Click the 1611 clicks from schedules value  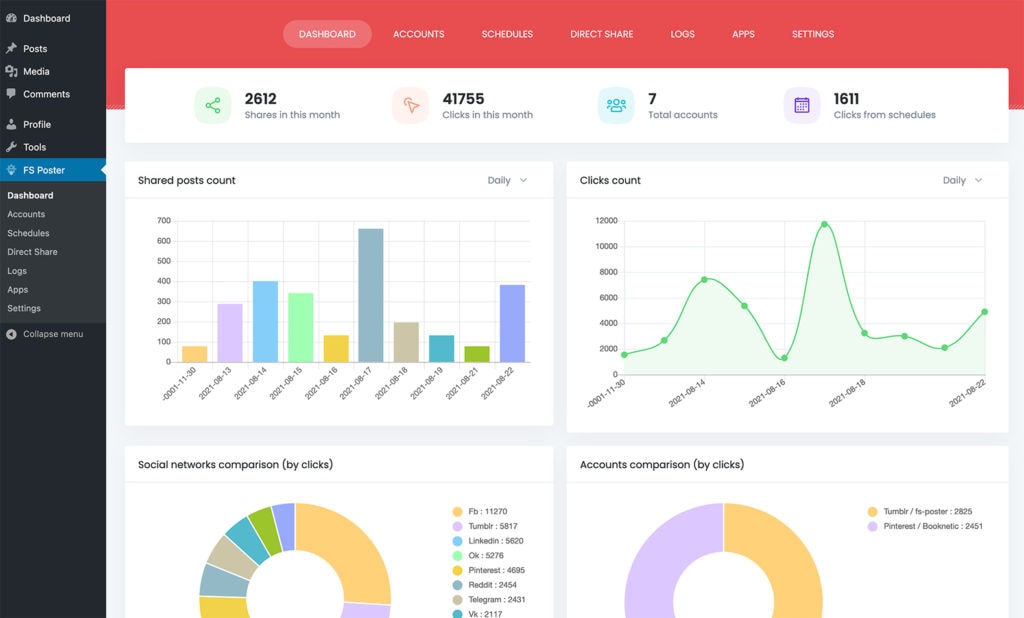[x=846, y=99]
